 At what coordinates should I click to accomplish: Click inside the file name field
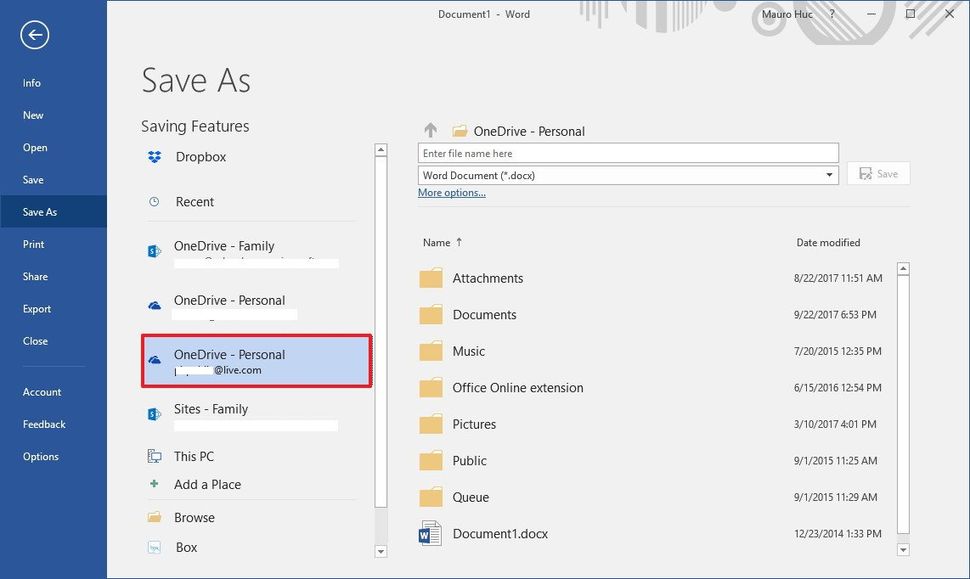click(627, 151)
